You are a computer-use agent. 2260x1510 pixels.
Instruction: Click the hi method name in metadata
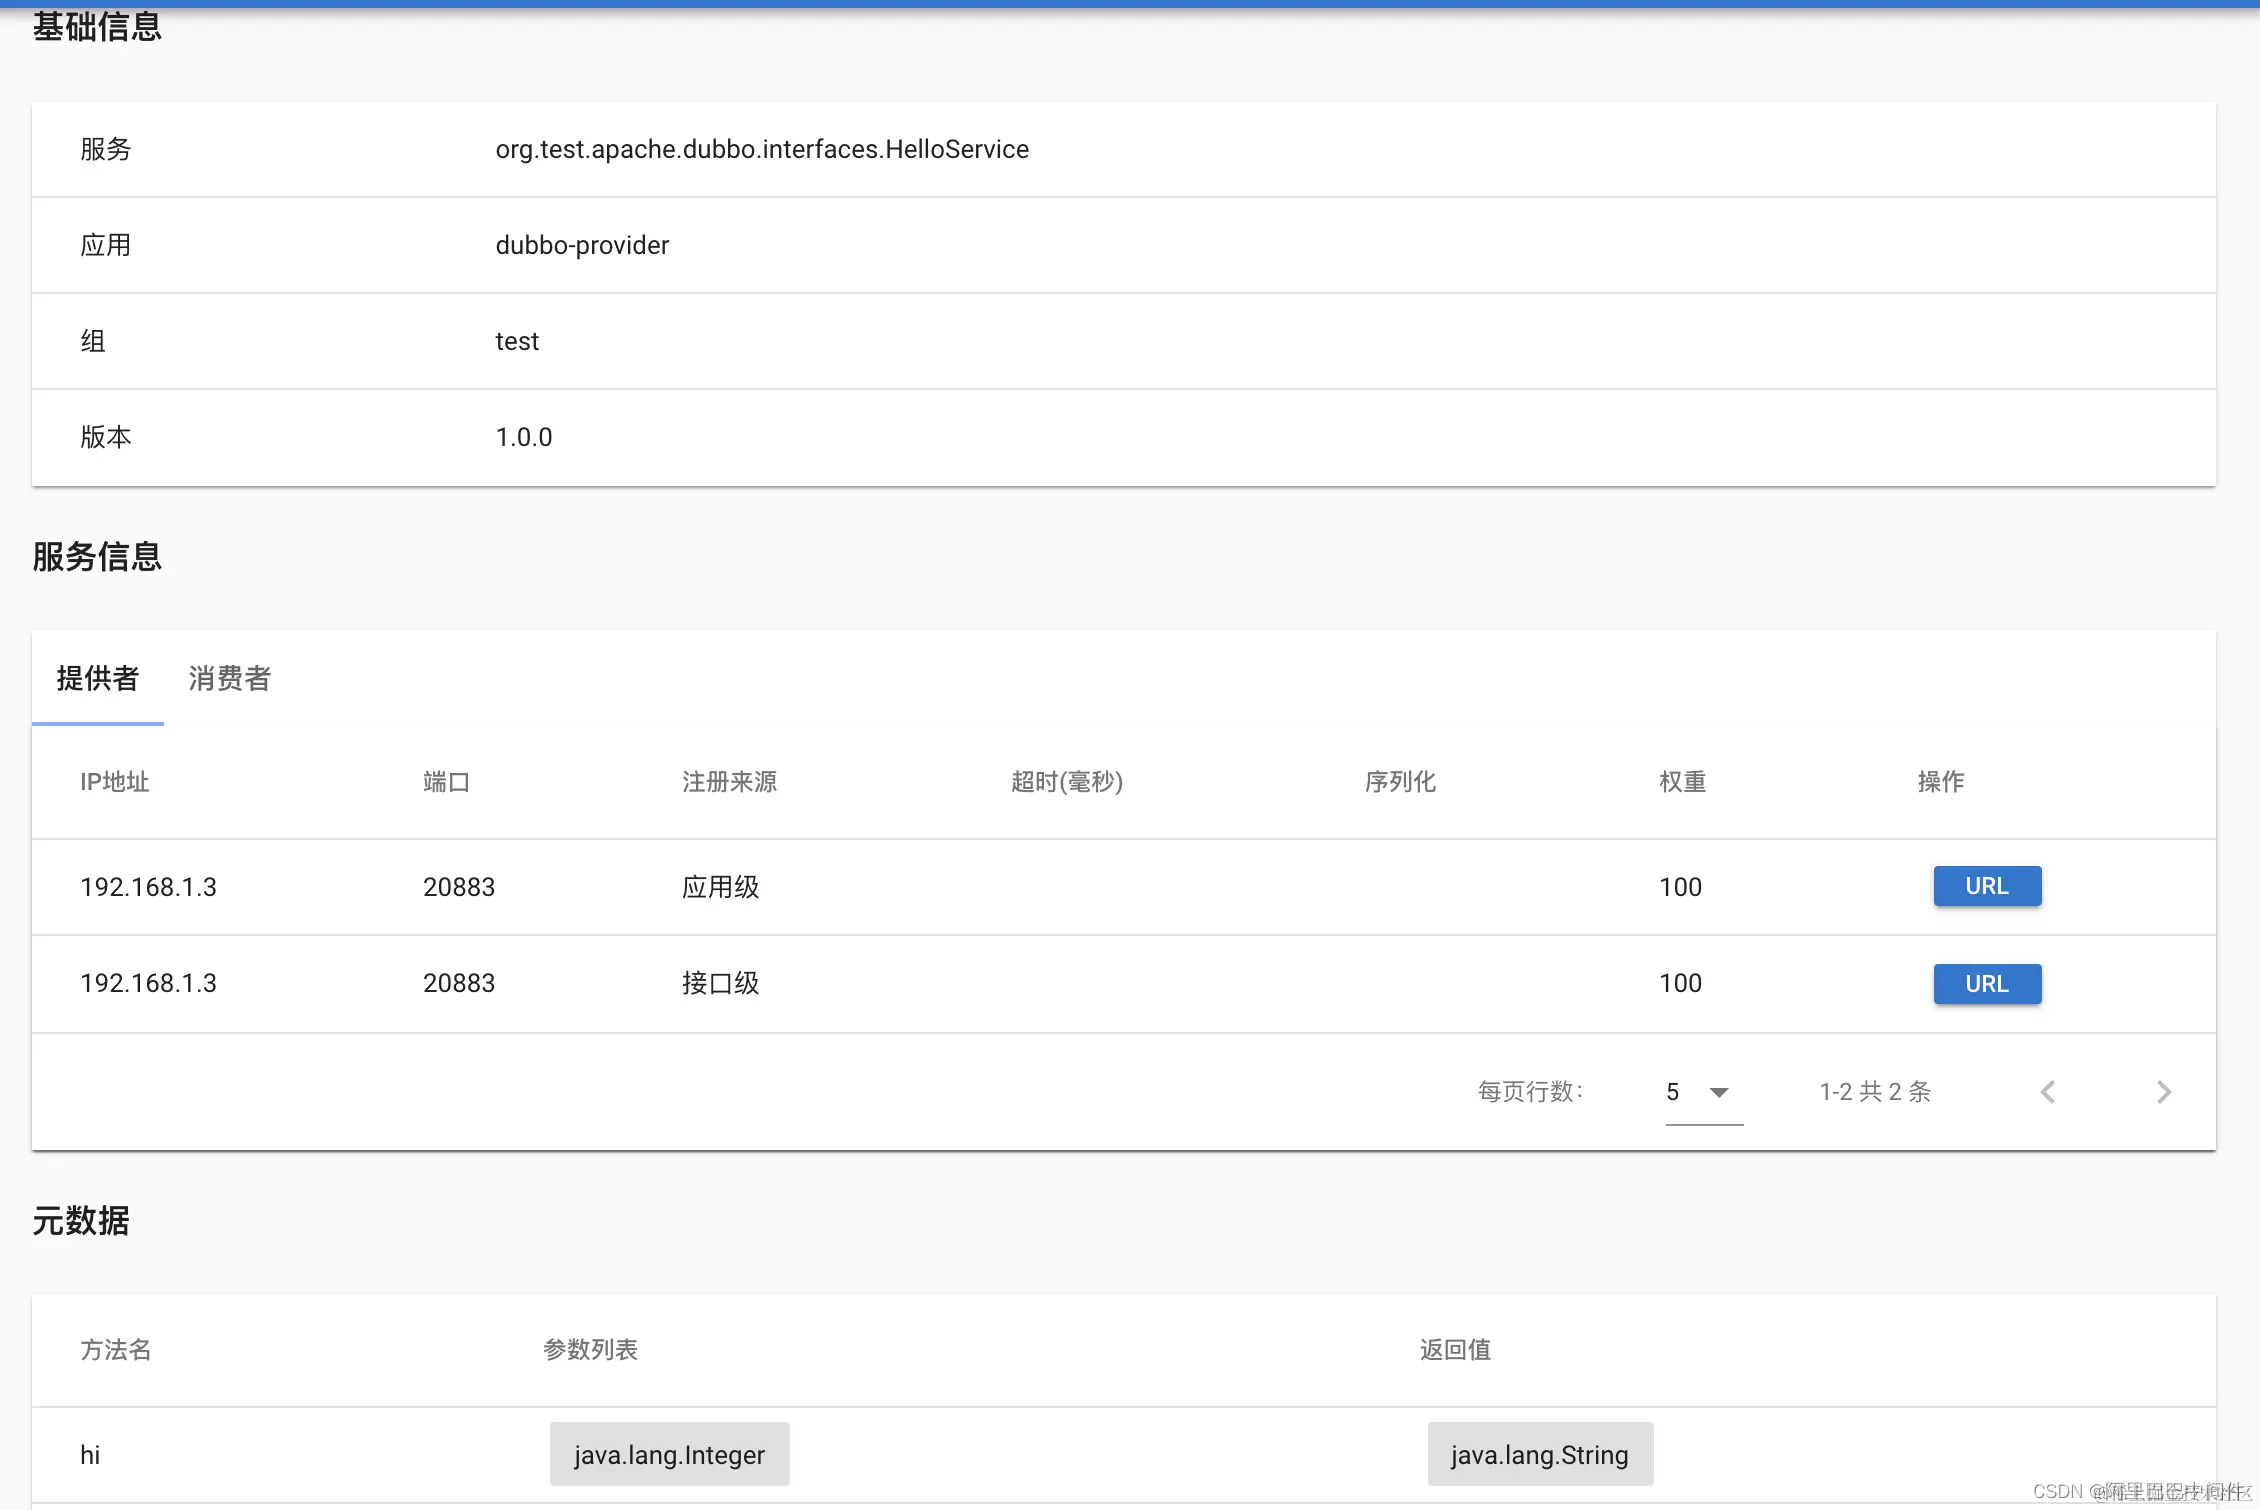[x=90, y=1455]
